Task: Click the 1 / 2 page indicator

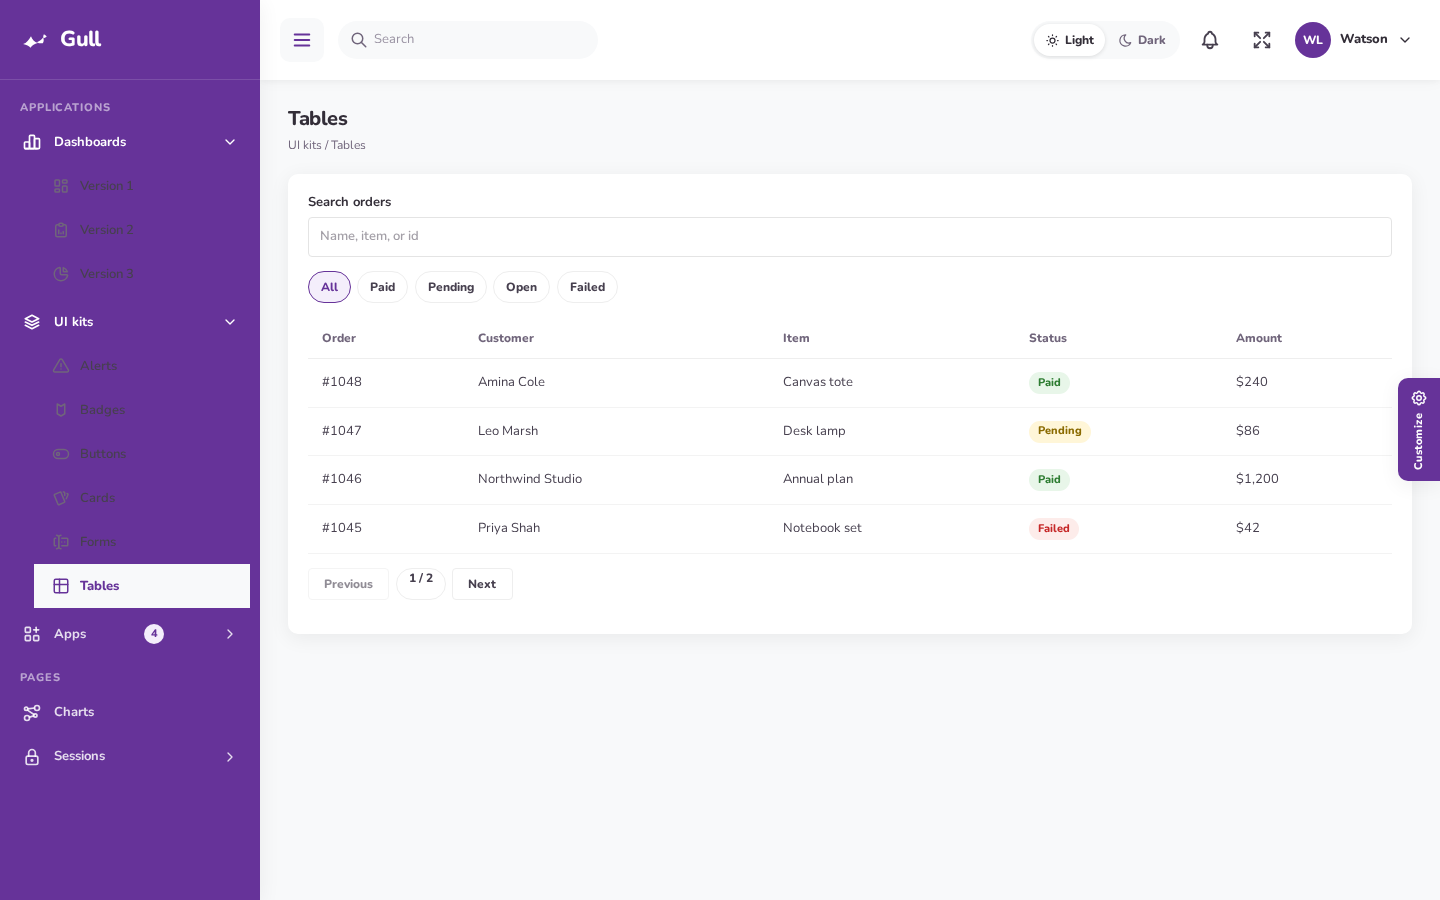Action: (x=421, y=584)
